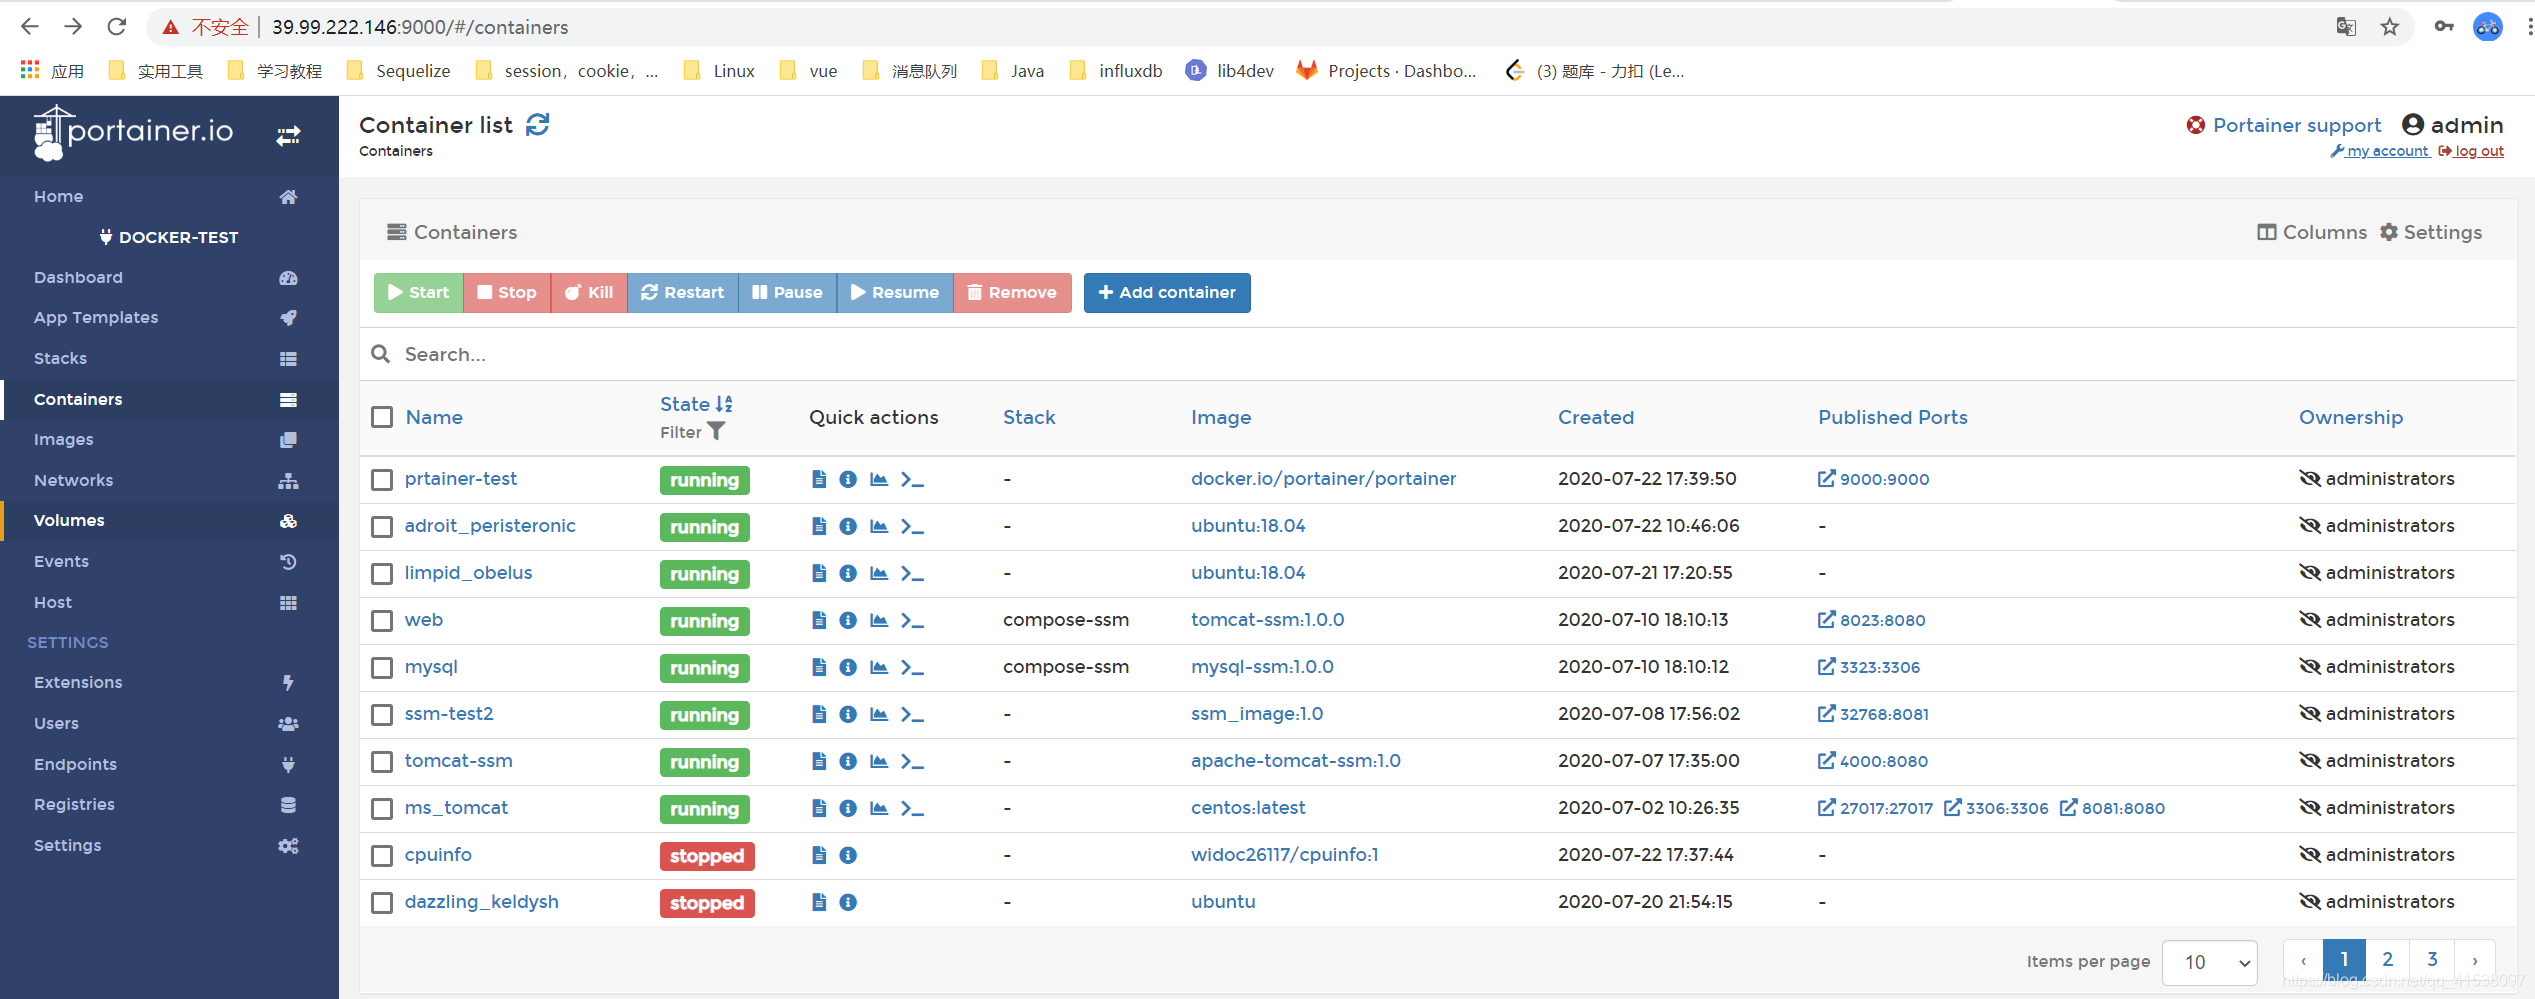
Task: Open Linux bookmarks folder
Action: tap(720, 71)
